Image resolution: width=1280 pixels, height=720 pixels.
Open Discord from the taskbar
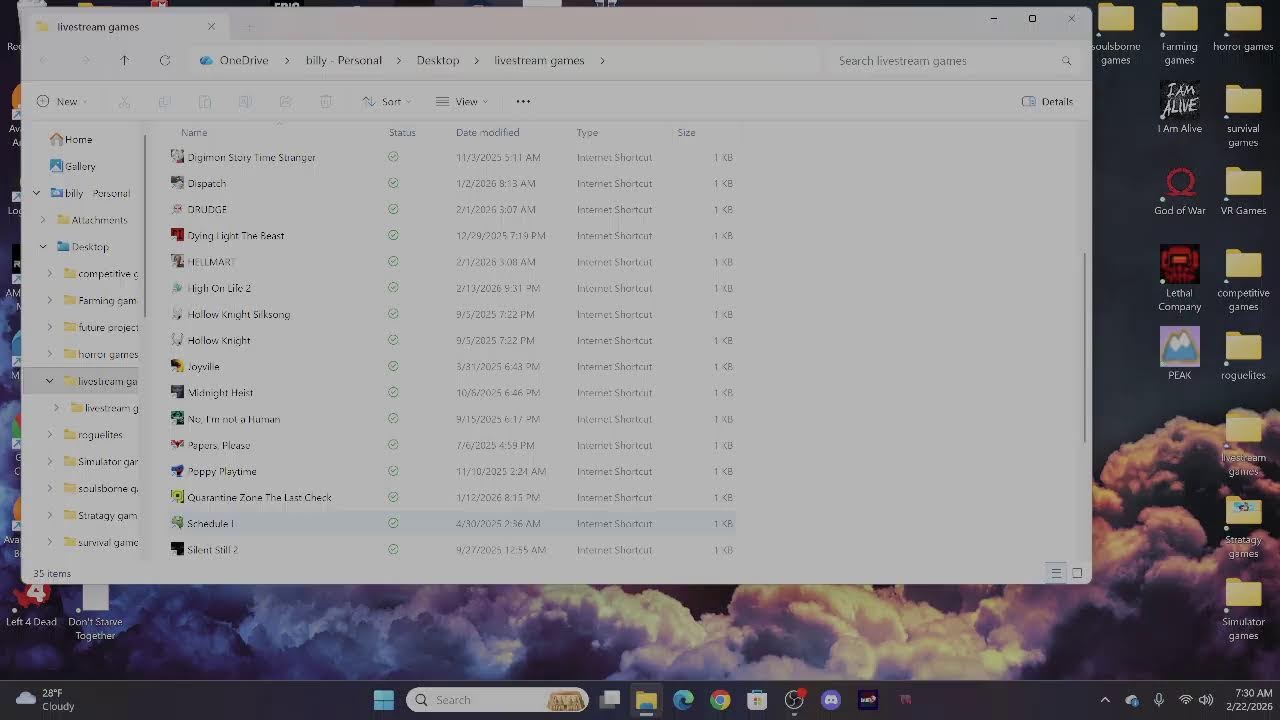(831, 700)
